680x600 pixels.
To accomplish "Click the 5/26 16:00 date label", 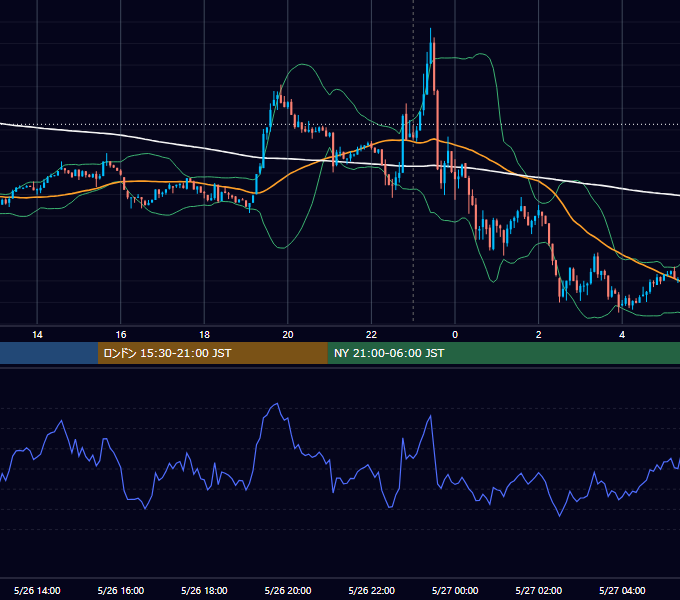I will pos(121,590).
